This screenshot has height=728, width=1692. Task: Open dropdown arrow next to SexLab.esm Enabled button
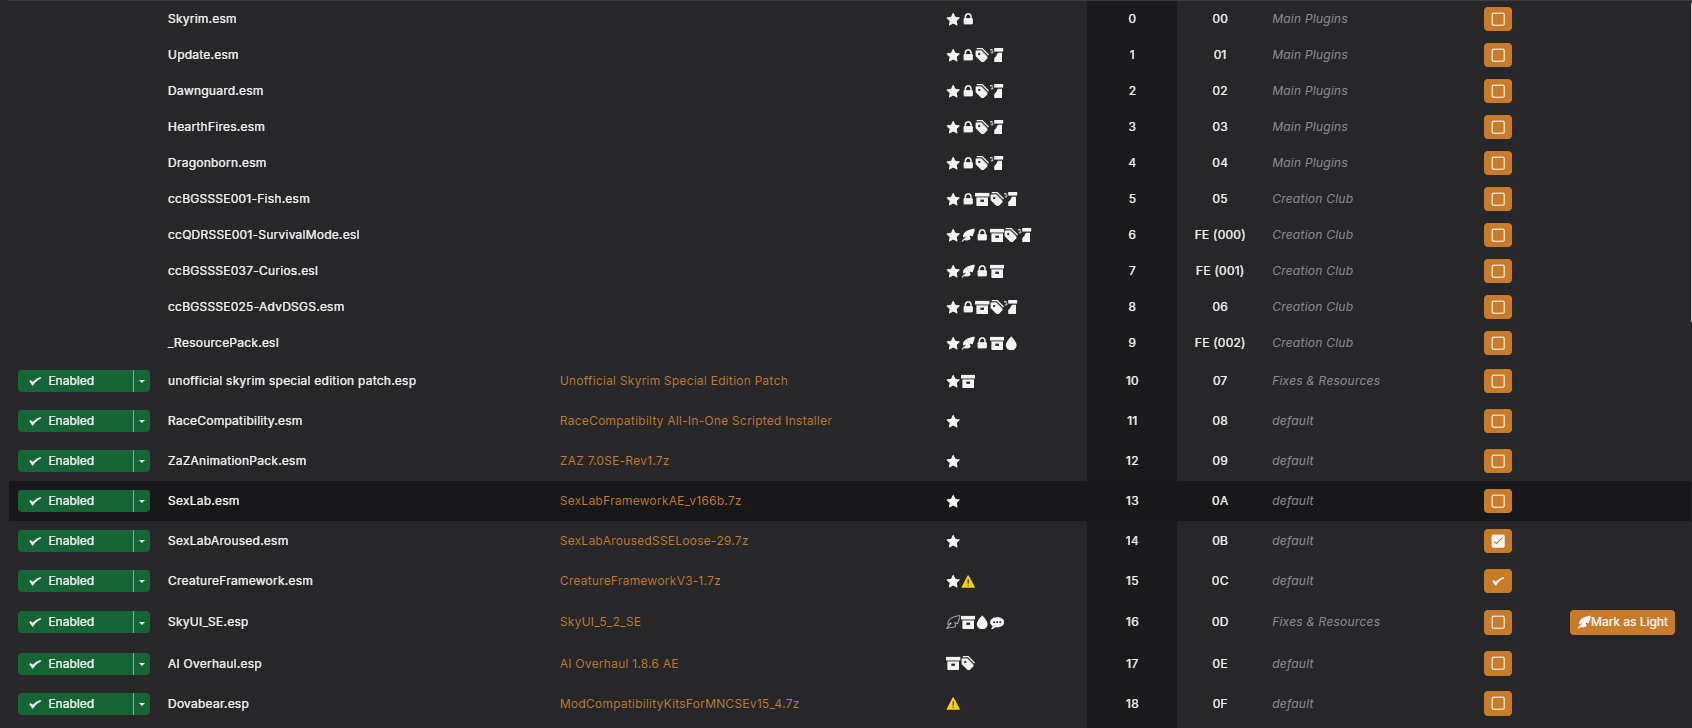coord(142,501)
